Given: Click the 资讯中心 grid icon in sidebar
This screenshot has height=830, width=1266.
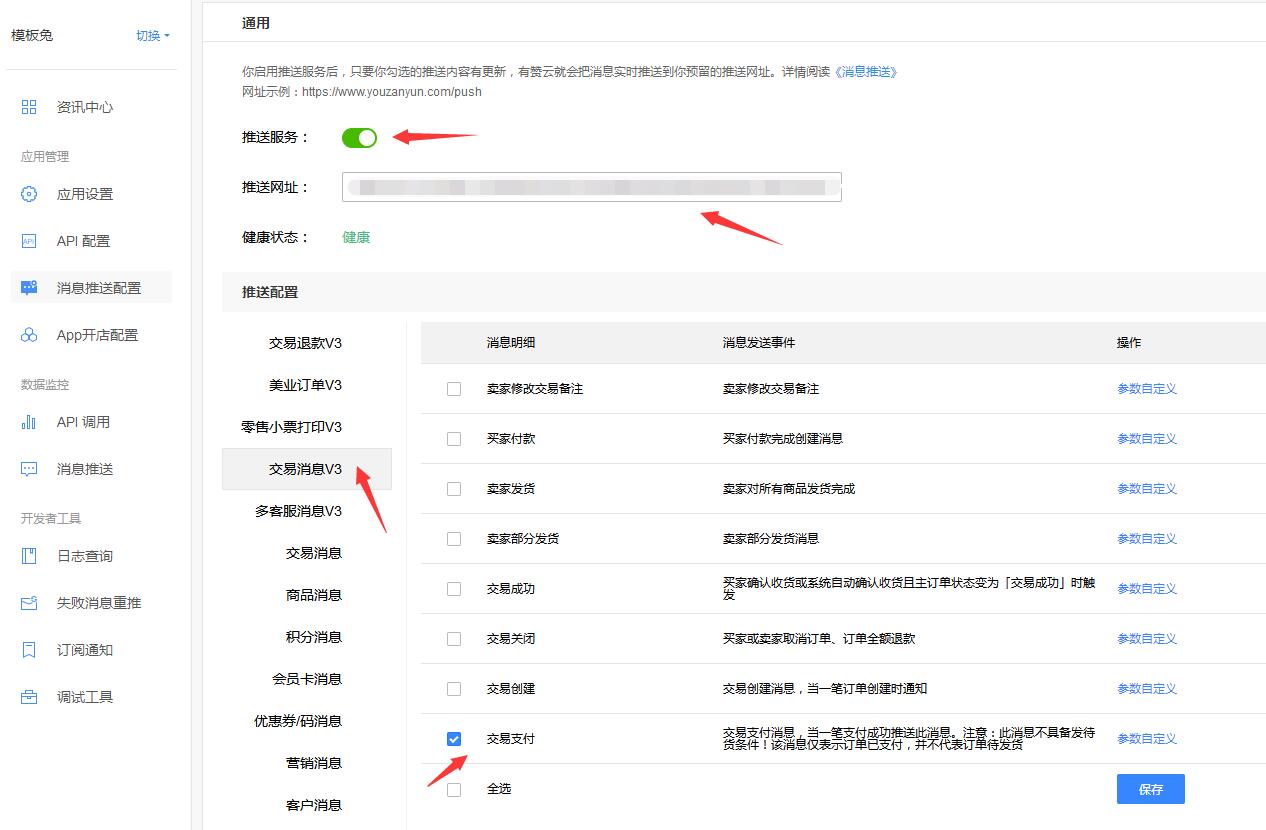Looking at the screenshot, I should point(29,107).
